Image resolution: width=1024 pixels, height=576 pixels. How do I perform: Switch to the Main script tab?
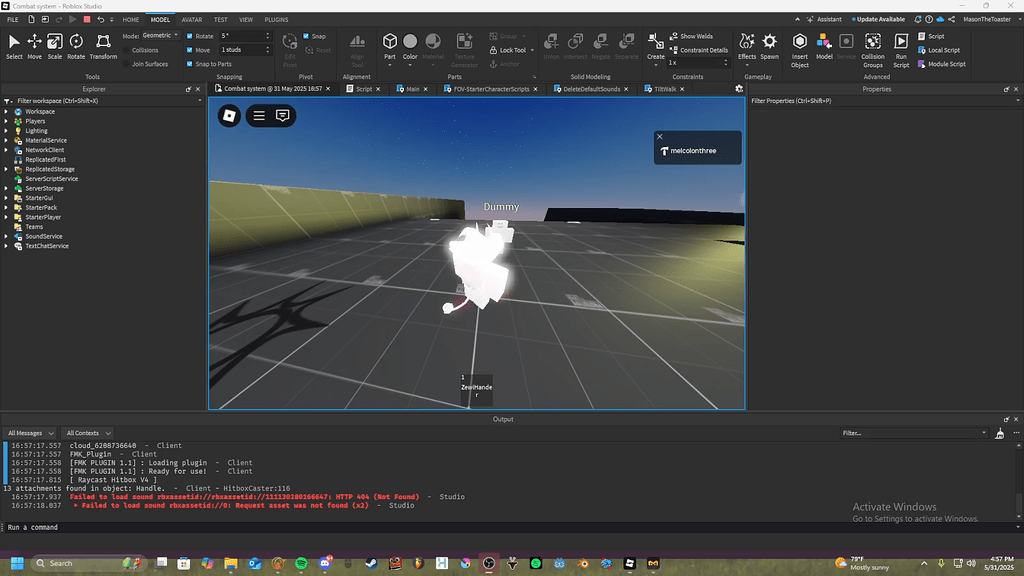[411, 89]
